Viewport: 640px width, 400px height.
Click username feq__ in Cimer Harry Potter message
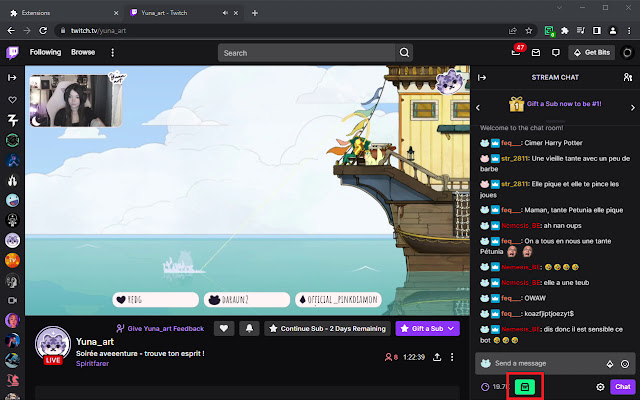pyautogui.click(x=511, y=143)
